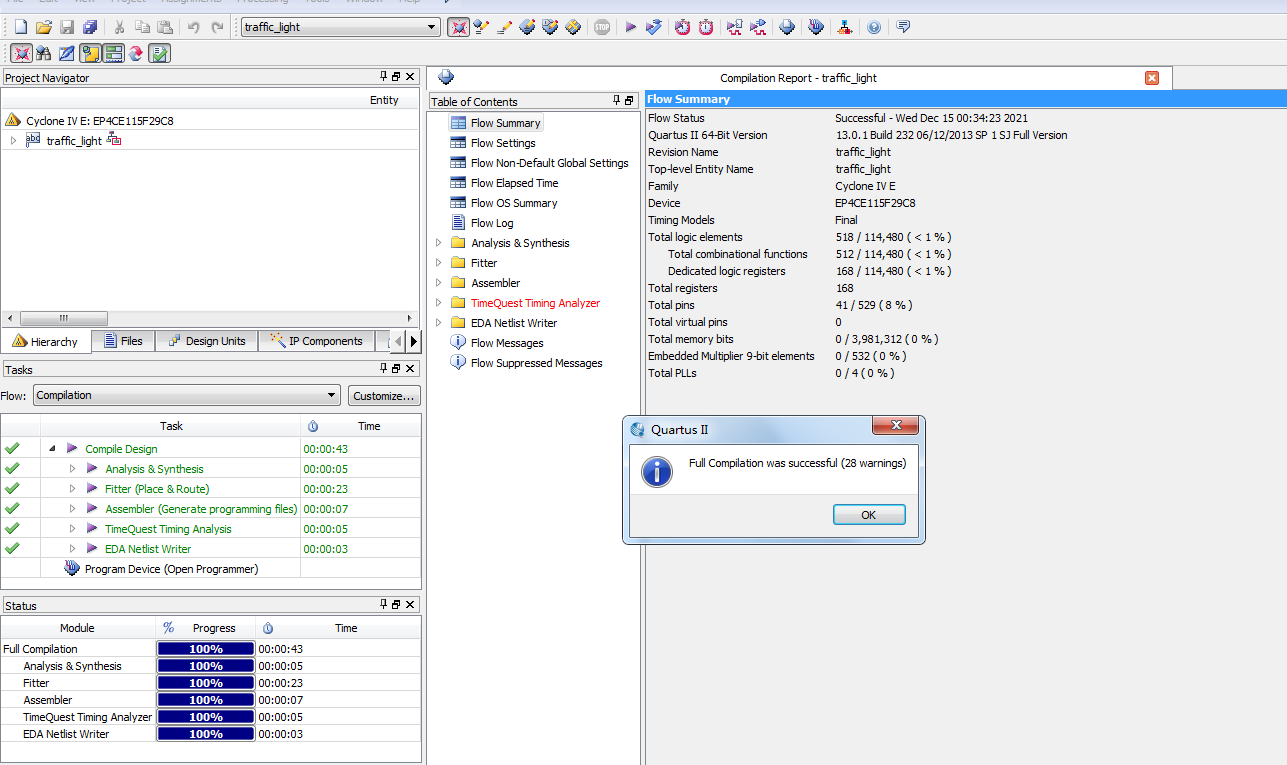Expand EDA Netlist Writer report folder
Viewport: 1287px width, 765px height.
(438, 323)
